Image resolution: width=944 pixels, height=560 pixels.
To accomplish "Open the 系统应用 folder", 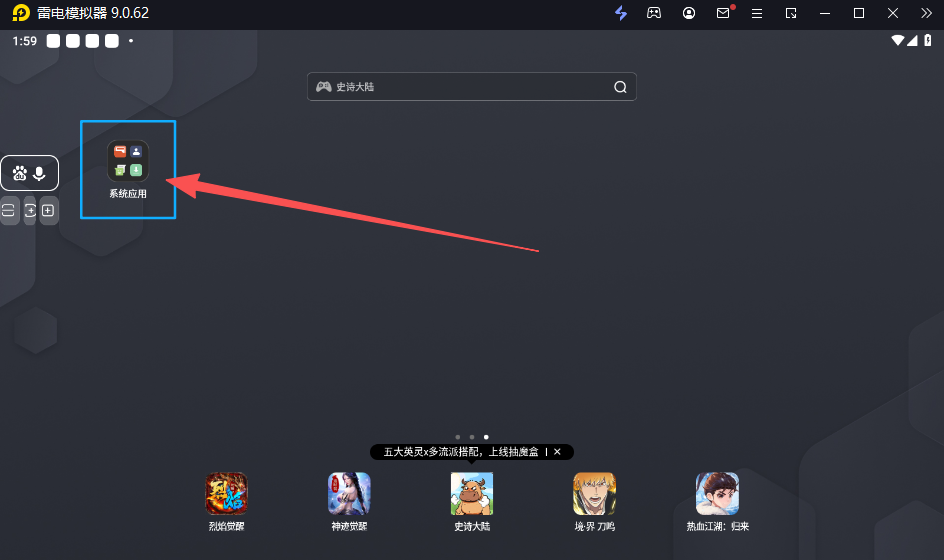I will coord(128,162).
